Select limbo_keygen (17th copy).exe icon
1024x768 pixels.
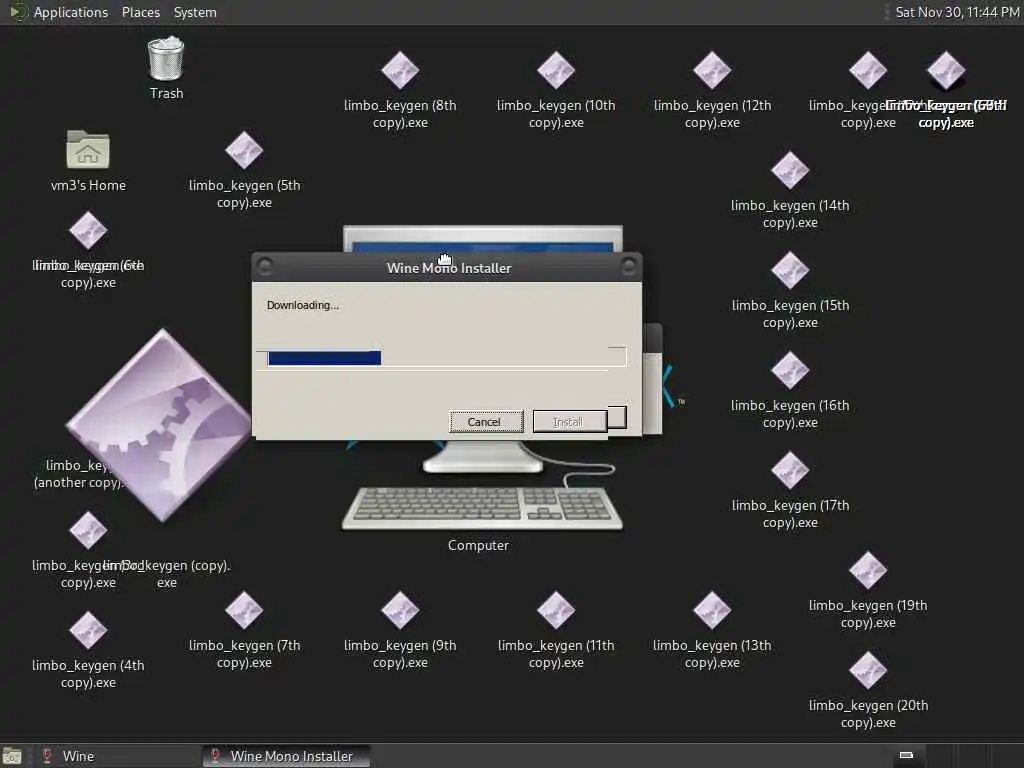tap(790, 470)
